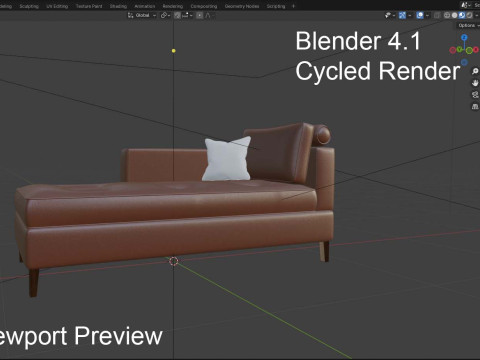Toggle viewport gizmos display
Screen dimensions: 480x360
[x=402, y=15]
